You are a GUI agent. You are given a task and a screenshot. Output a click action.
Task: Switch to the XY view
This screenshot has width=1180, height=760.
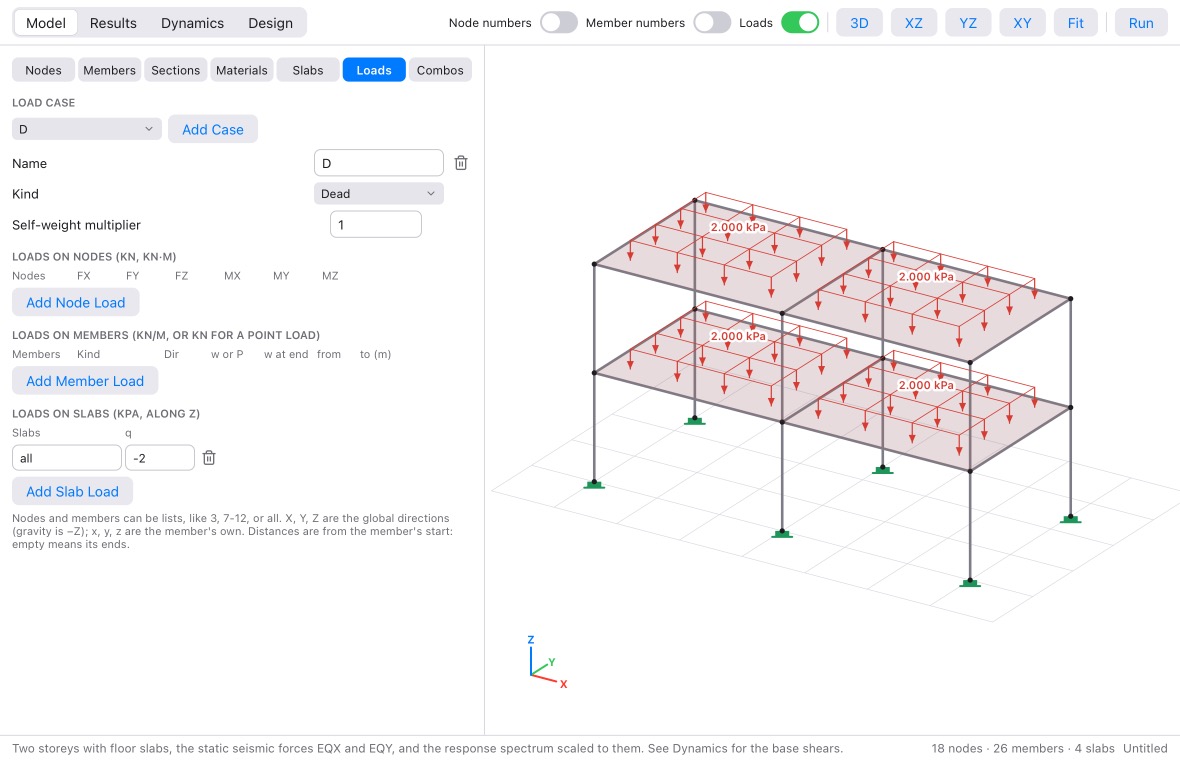[x=1022, y=23]
